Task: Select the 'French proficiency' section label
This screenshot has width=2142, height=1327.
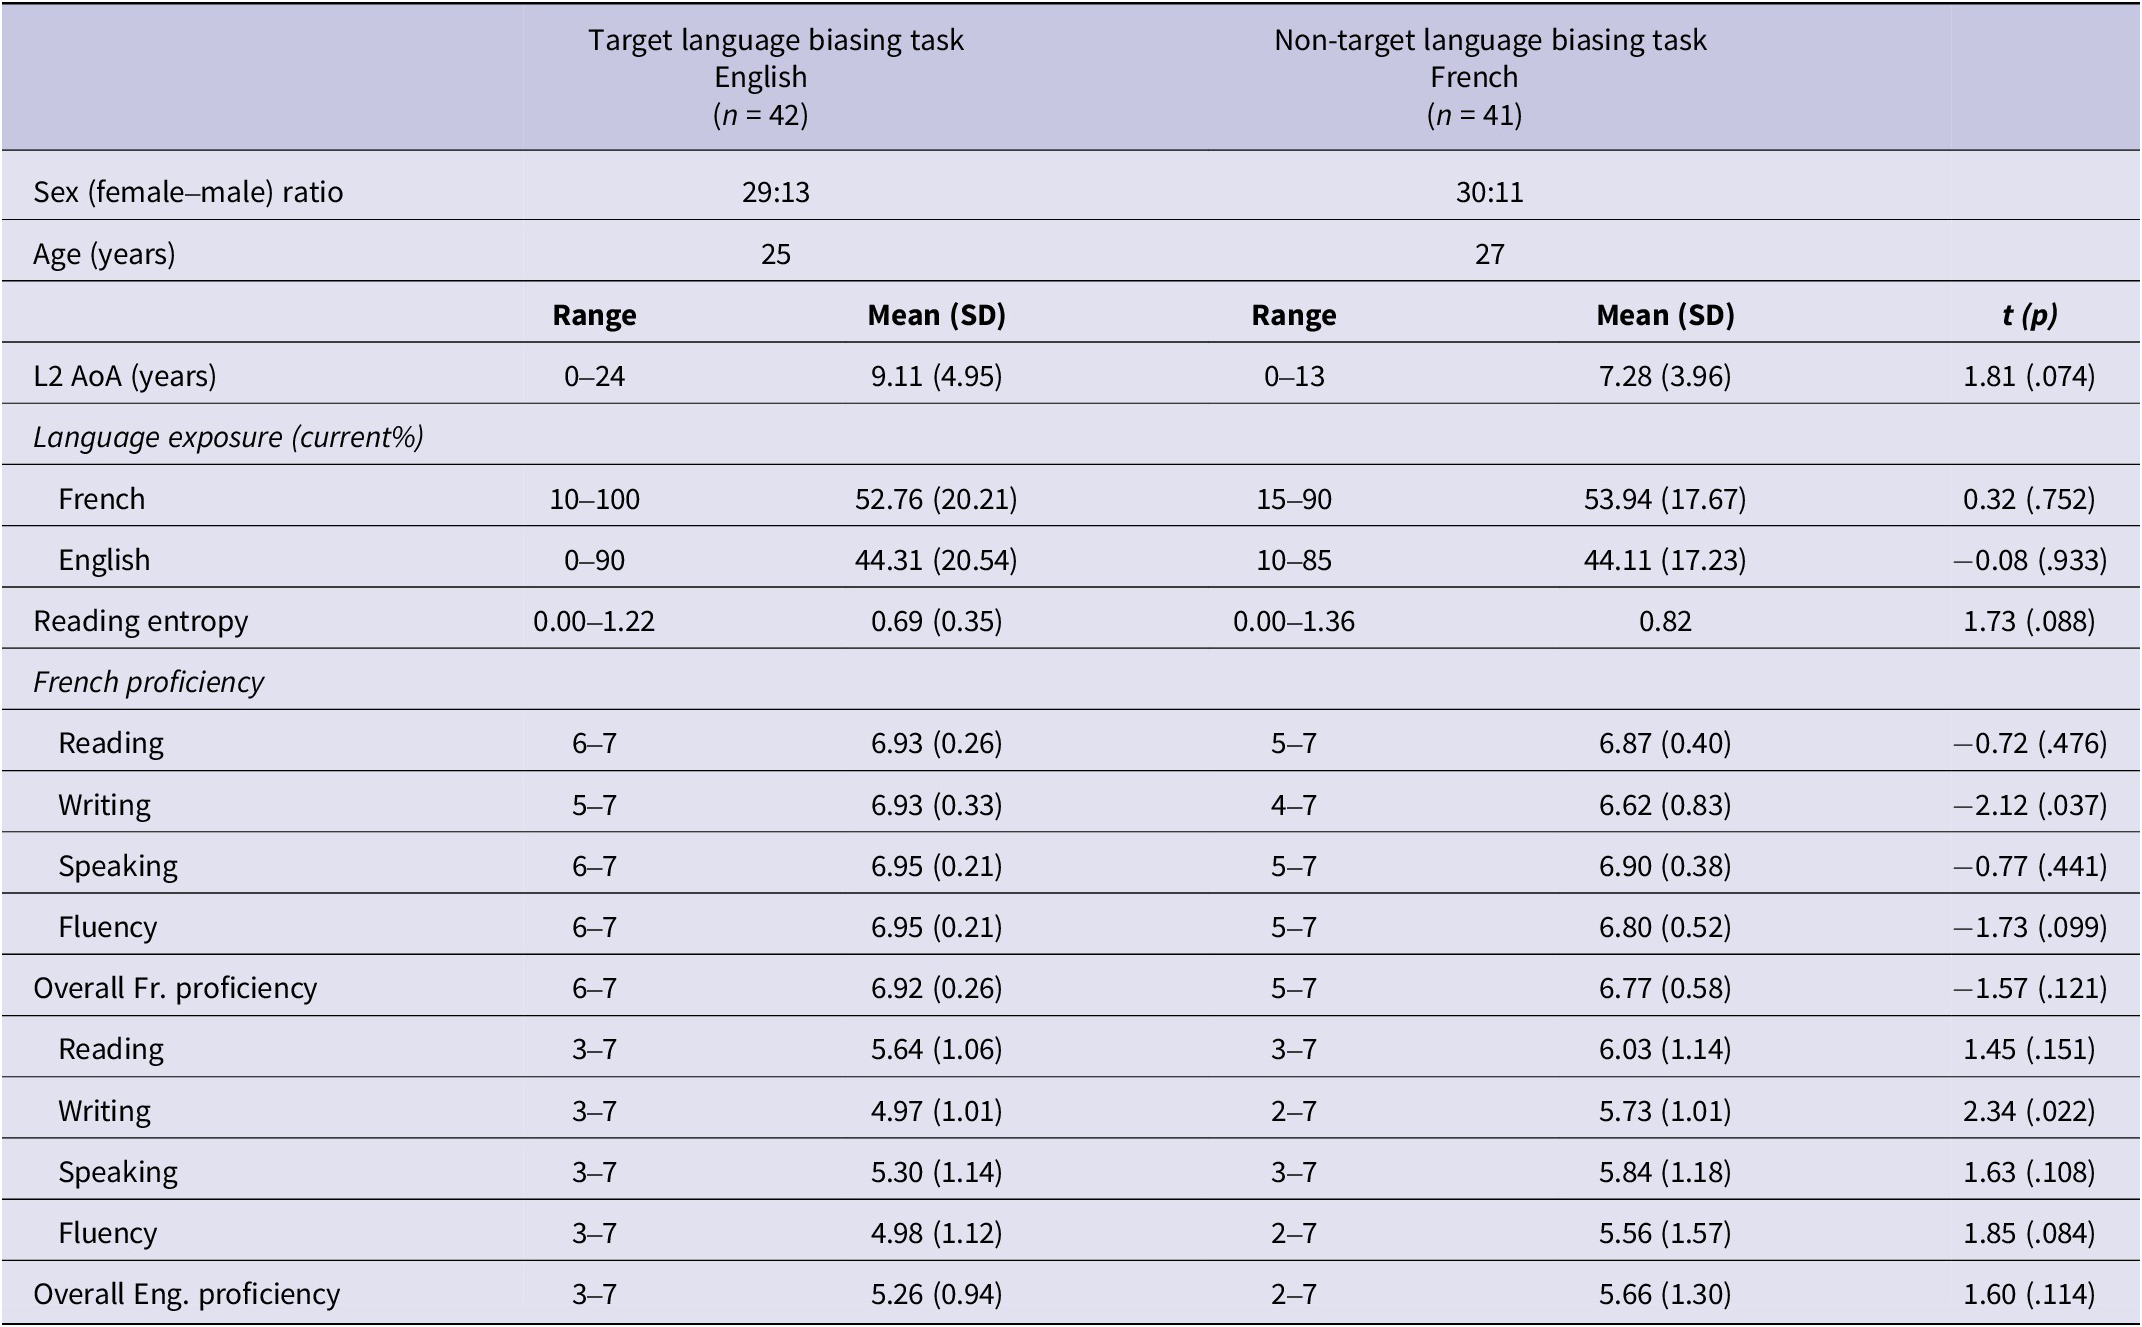Action: [x=148, y=682]
